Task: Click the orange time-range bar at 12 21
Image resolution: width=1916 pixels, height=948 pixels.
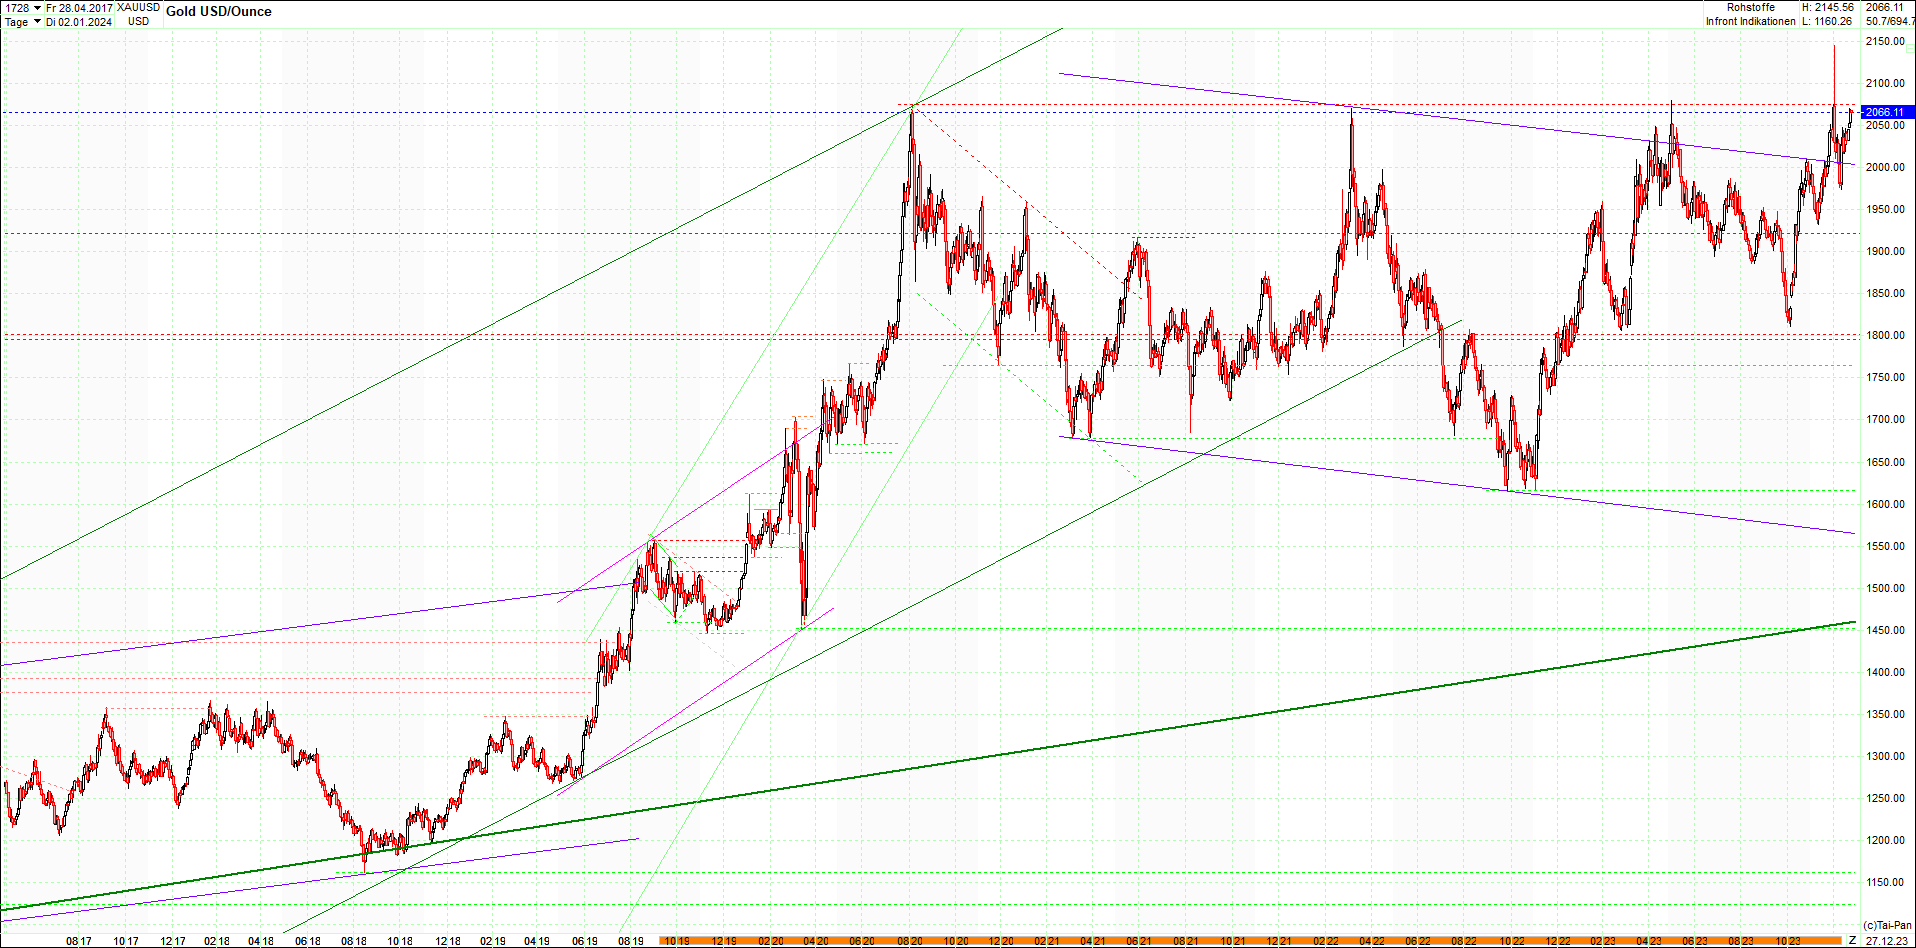Action: coord(1278,941)
